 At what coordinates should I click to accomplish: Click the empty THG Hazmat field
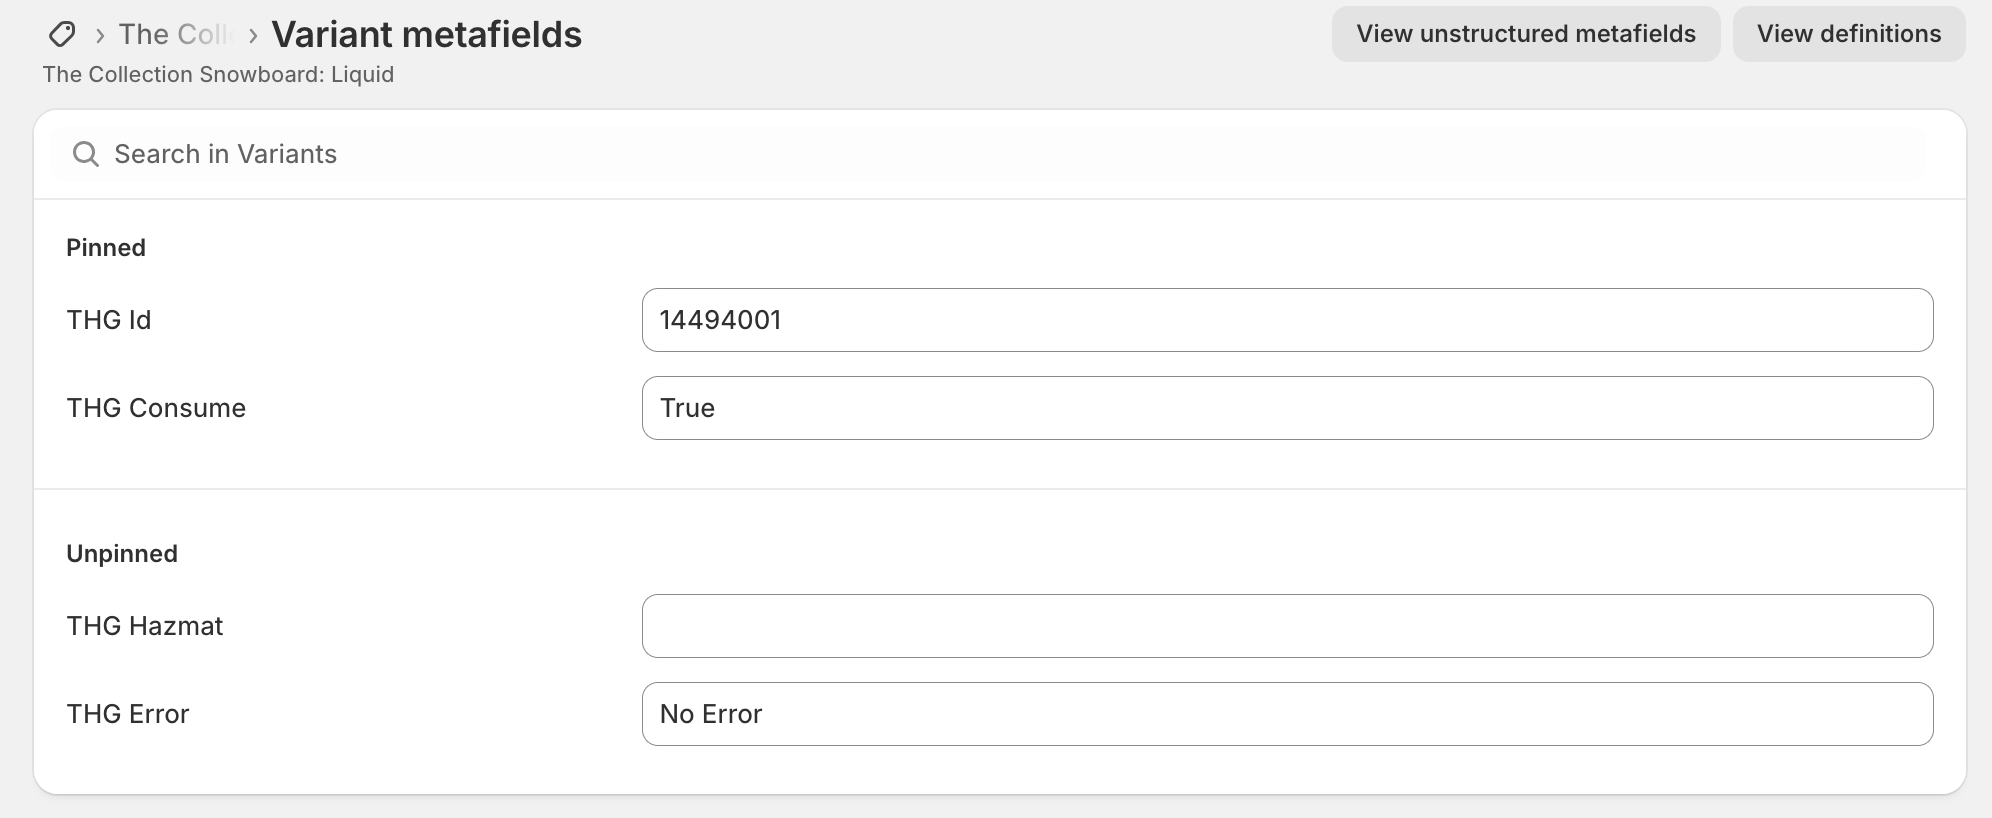click(x=1286, y=626)
